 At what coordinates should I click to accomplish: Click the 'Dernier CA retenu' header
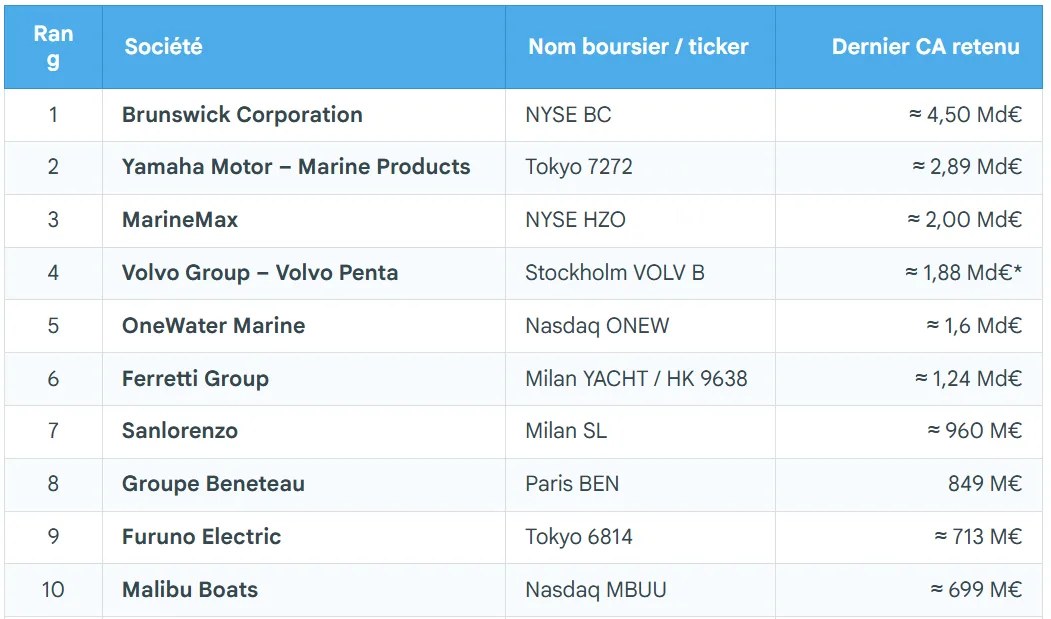(909, 47)
